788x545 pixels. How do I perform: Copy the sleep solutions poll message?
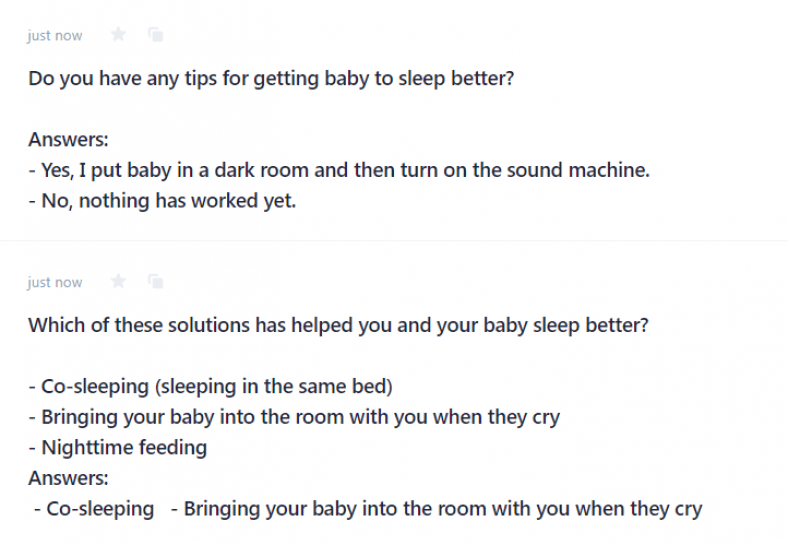point(156,281)
